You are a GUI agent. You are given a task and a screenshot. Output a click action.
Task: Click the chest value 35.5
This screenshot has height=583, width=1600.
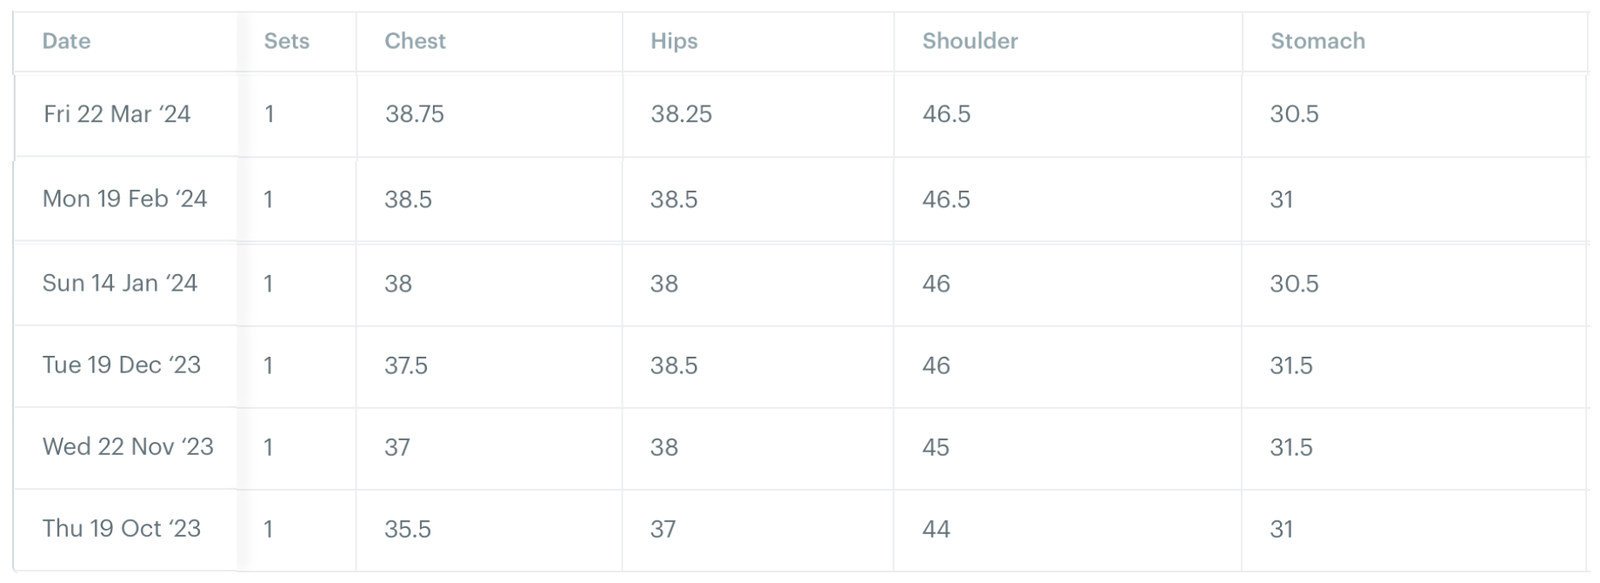(408, 529)
